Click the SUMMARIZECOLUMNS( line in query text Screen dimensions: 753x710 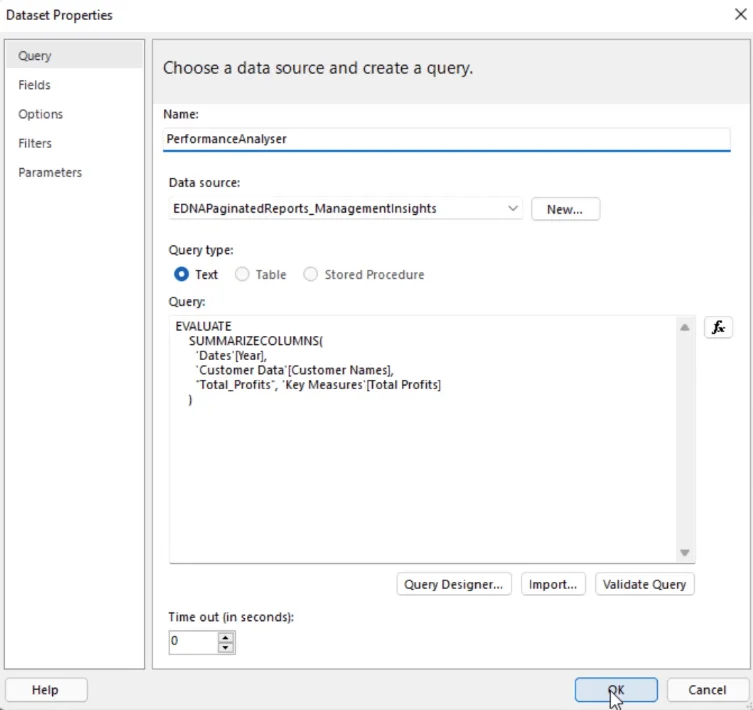pos(256,341)
